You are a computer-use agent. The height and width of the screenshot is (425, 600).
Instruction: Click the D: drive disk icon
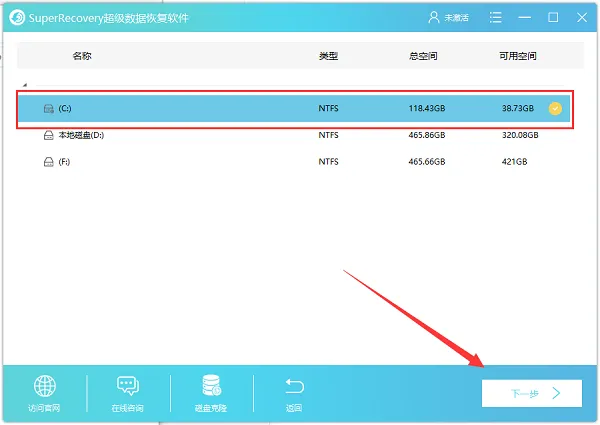[49, 135]
